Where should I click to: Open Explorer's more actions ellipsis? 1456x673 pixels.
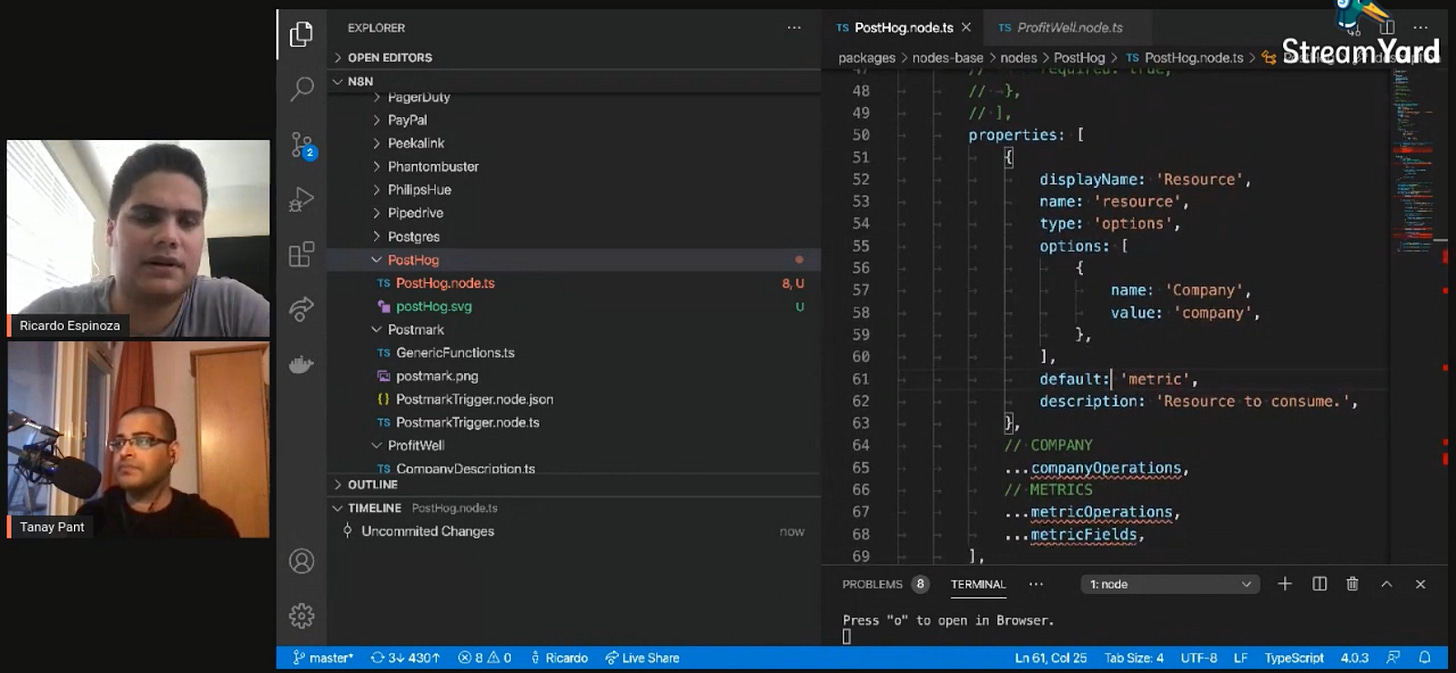click(794, 28)
